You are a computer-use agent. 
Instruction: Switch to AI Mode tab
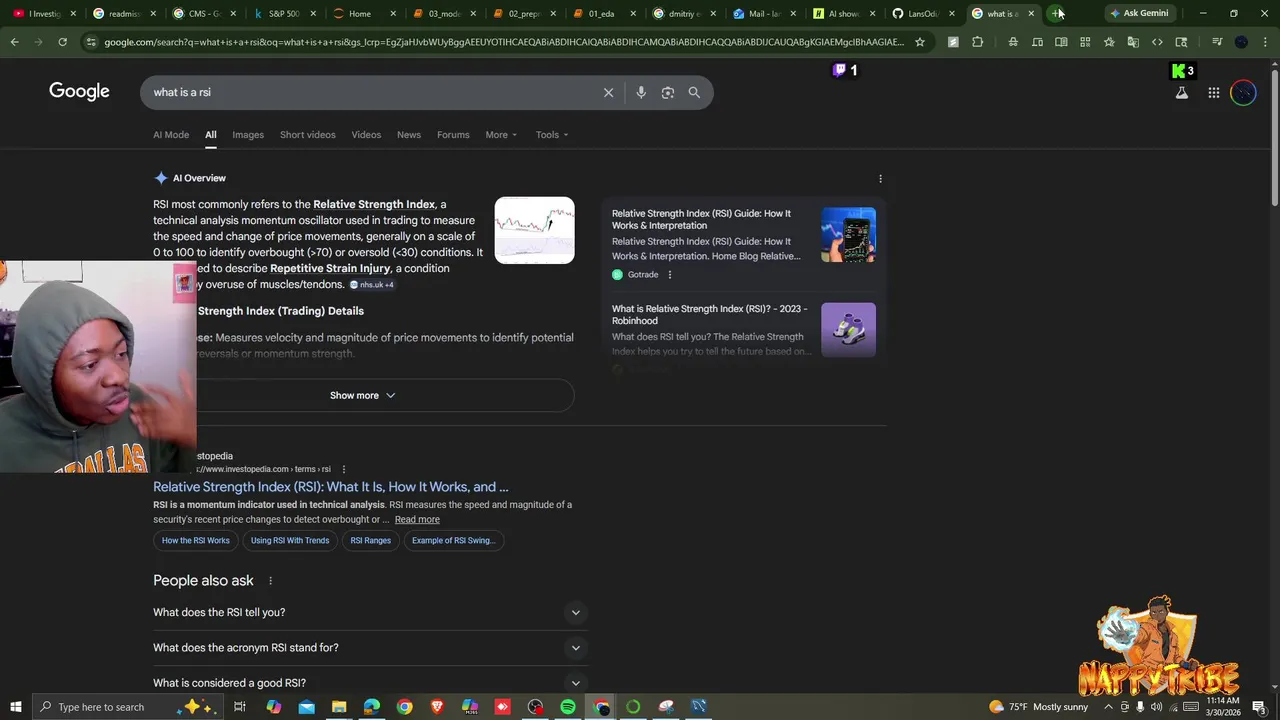point(171,135)
